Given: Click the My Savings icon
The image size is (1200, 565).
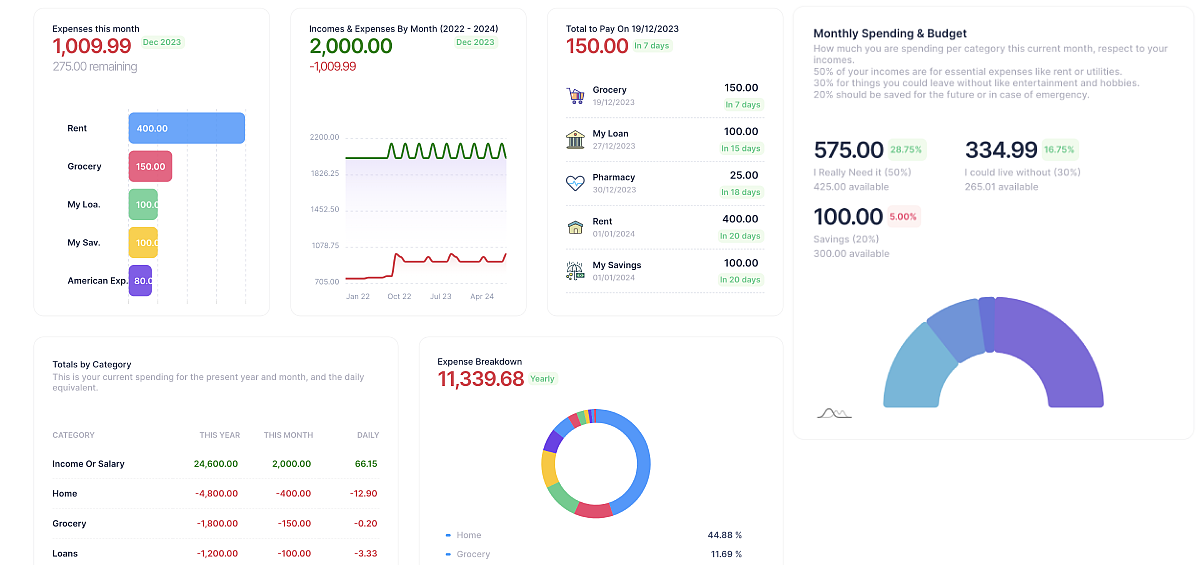Looking at the screenshot, I should pyautogui.click(x=575, y=270).
